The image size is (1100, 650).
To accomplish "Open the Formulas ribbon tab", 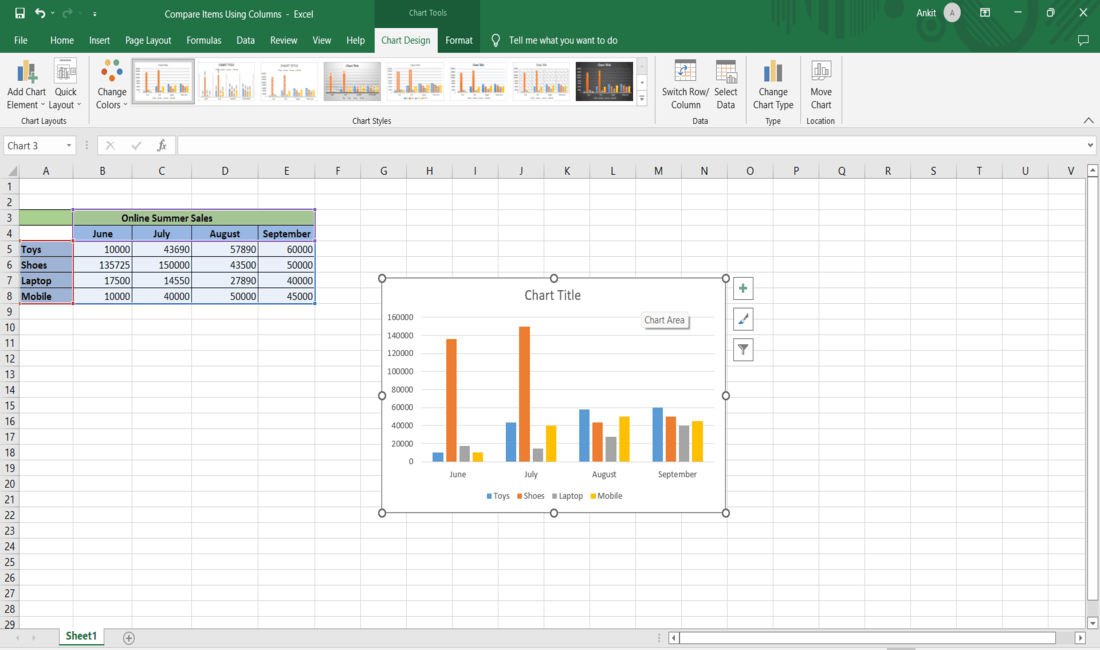I will (x=204, y=40).
